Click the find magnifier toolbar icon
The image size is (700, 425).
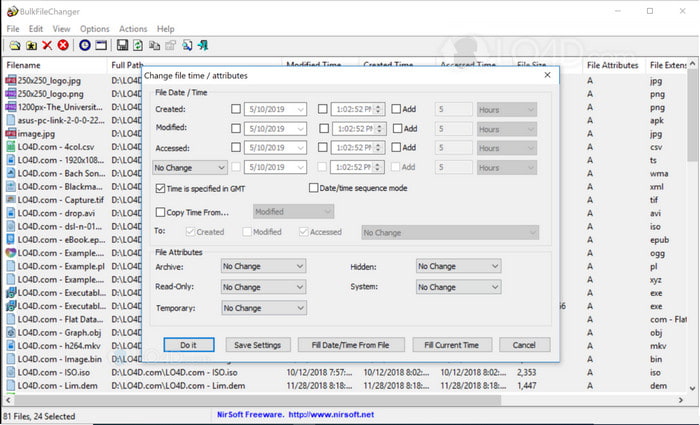187,45
